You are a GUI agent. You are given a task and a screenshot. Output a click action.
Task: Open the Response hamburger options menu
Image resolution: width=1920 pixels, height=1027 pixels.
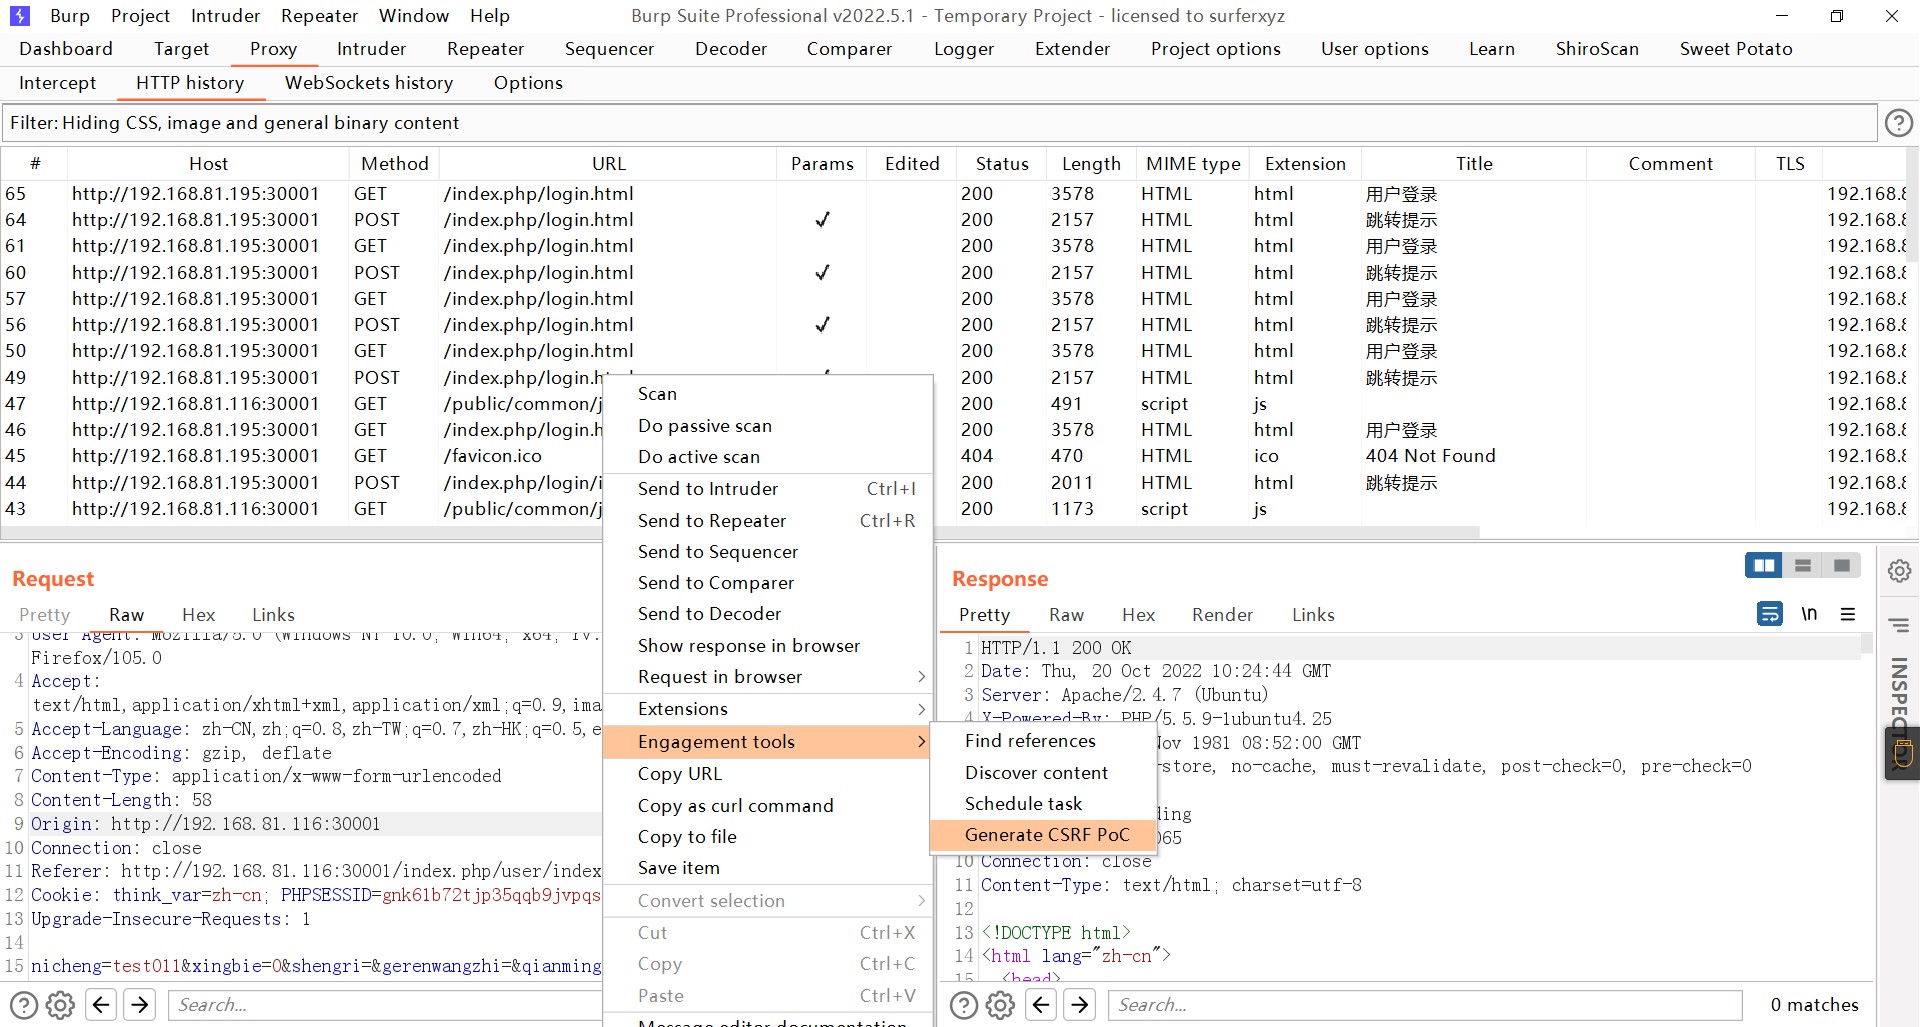pos(1848,614)
